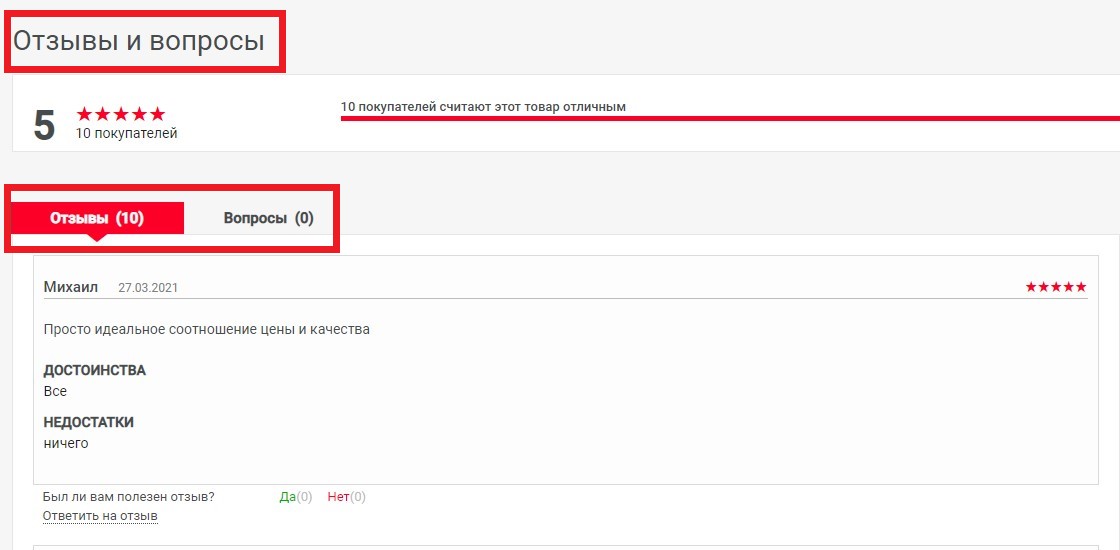This screenshot has height=550, width=1120.
Task: Click '10 покупателей считают этот товар отличным' label
Action: tap(483, 106)
